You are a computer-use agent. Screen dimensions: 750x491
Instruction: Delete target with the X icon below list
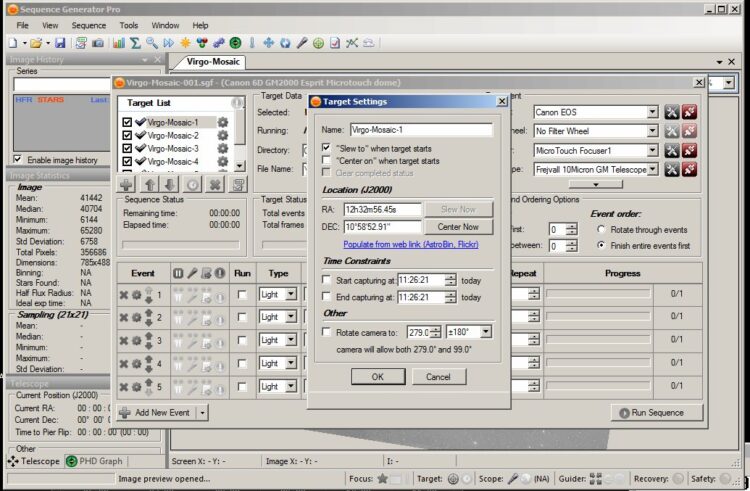click(x=215, y=184)
